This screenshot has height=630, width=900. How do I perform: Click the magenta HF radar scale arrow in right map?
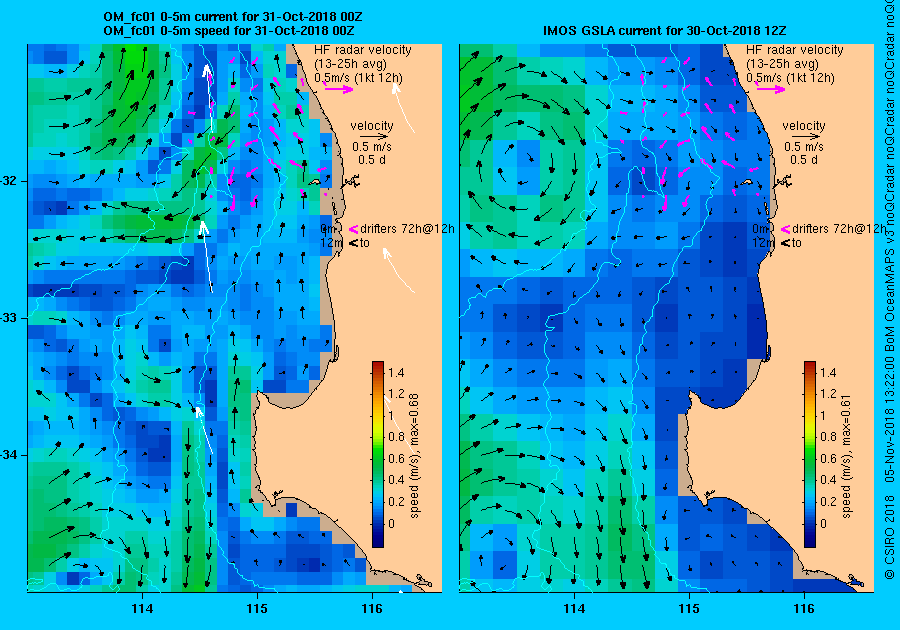[771, 89]
